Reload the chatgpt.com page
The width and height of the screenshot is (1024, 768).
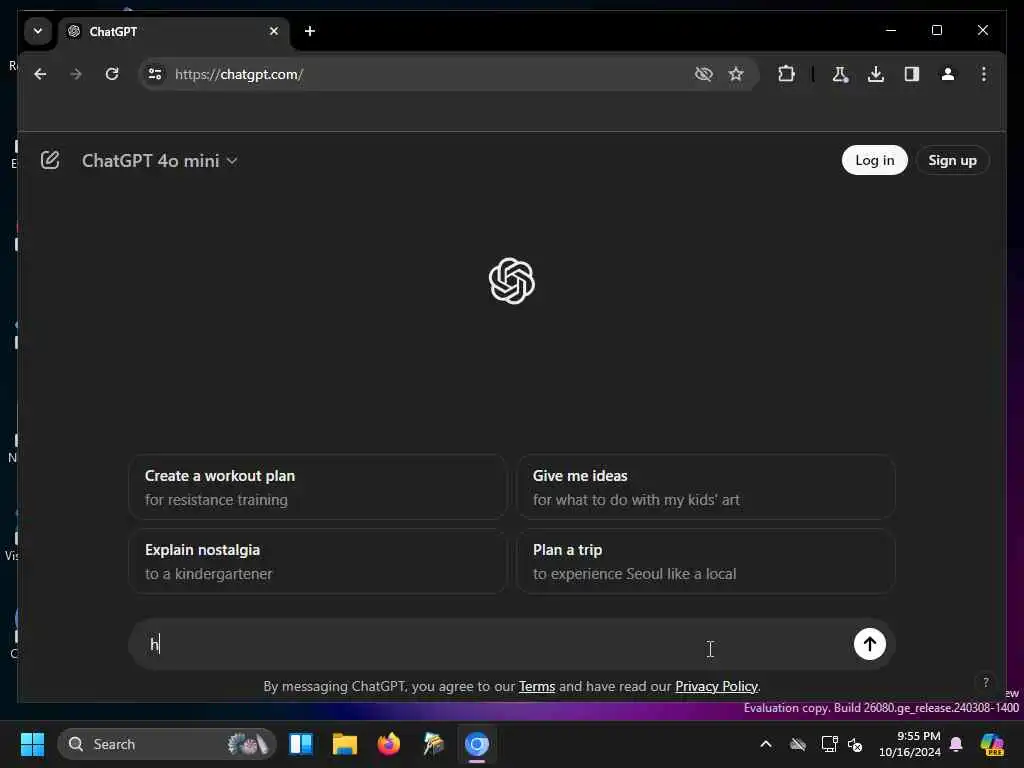coord(112,74)
